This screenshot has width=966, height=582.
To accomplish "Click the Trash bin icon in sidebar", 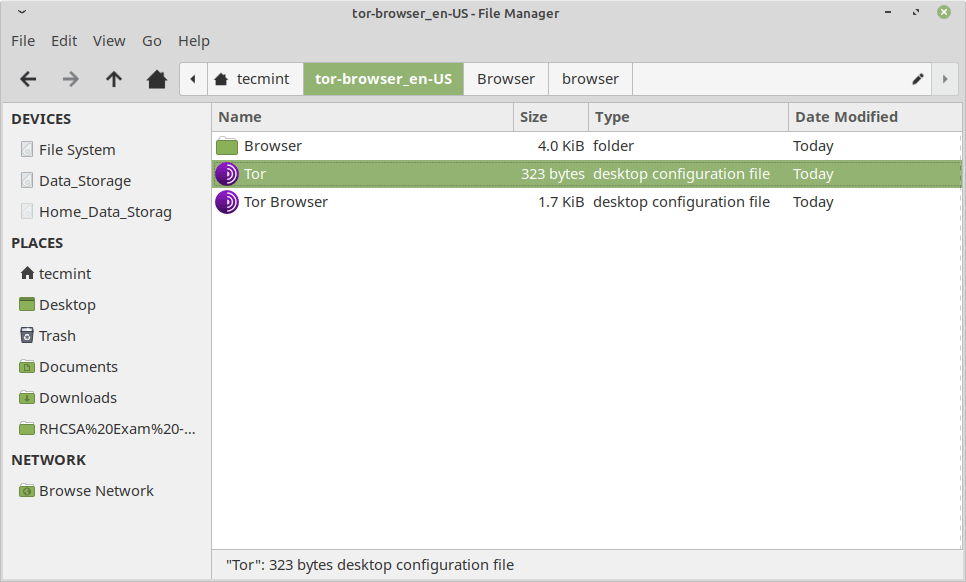I will pyautogui.click(x=26, y=335).
